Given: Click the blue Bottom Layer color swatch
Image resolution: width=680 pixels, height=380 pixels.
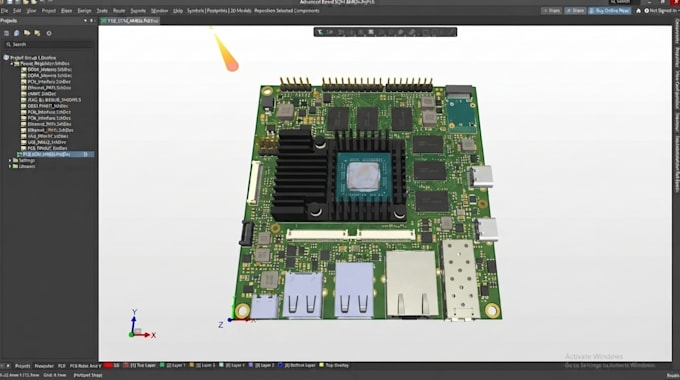Looking at the screenshot, I should click(280, 366).
